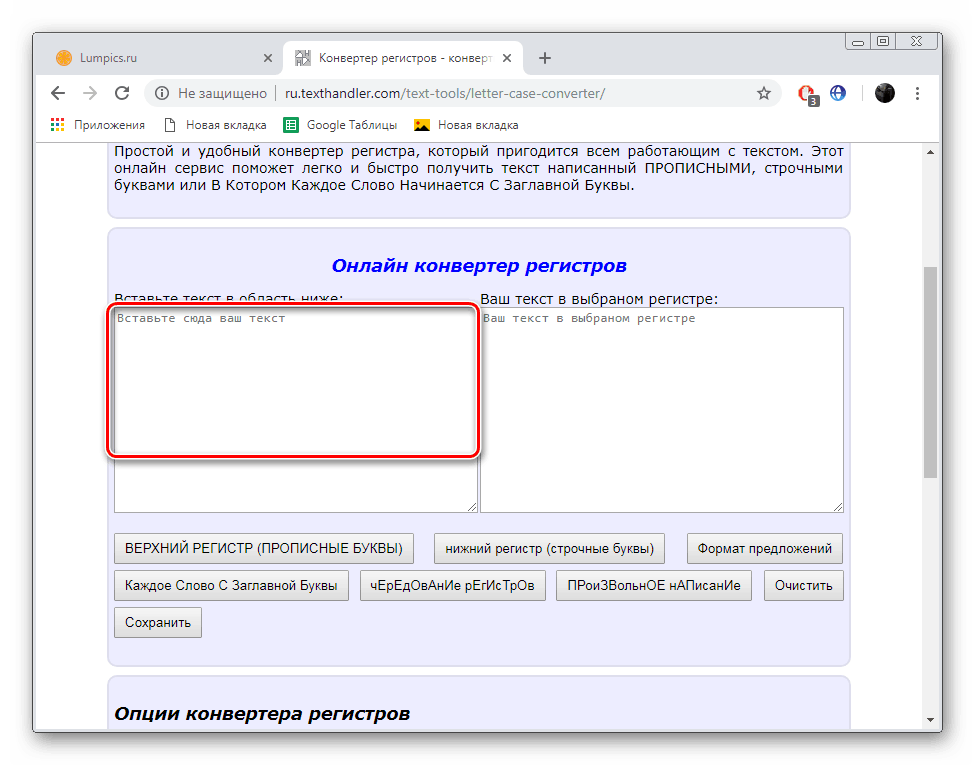The image size is (975, 765).
Task: Save the result with Сохранить
Action: pos(157,622)
